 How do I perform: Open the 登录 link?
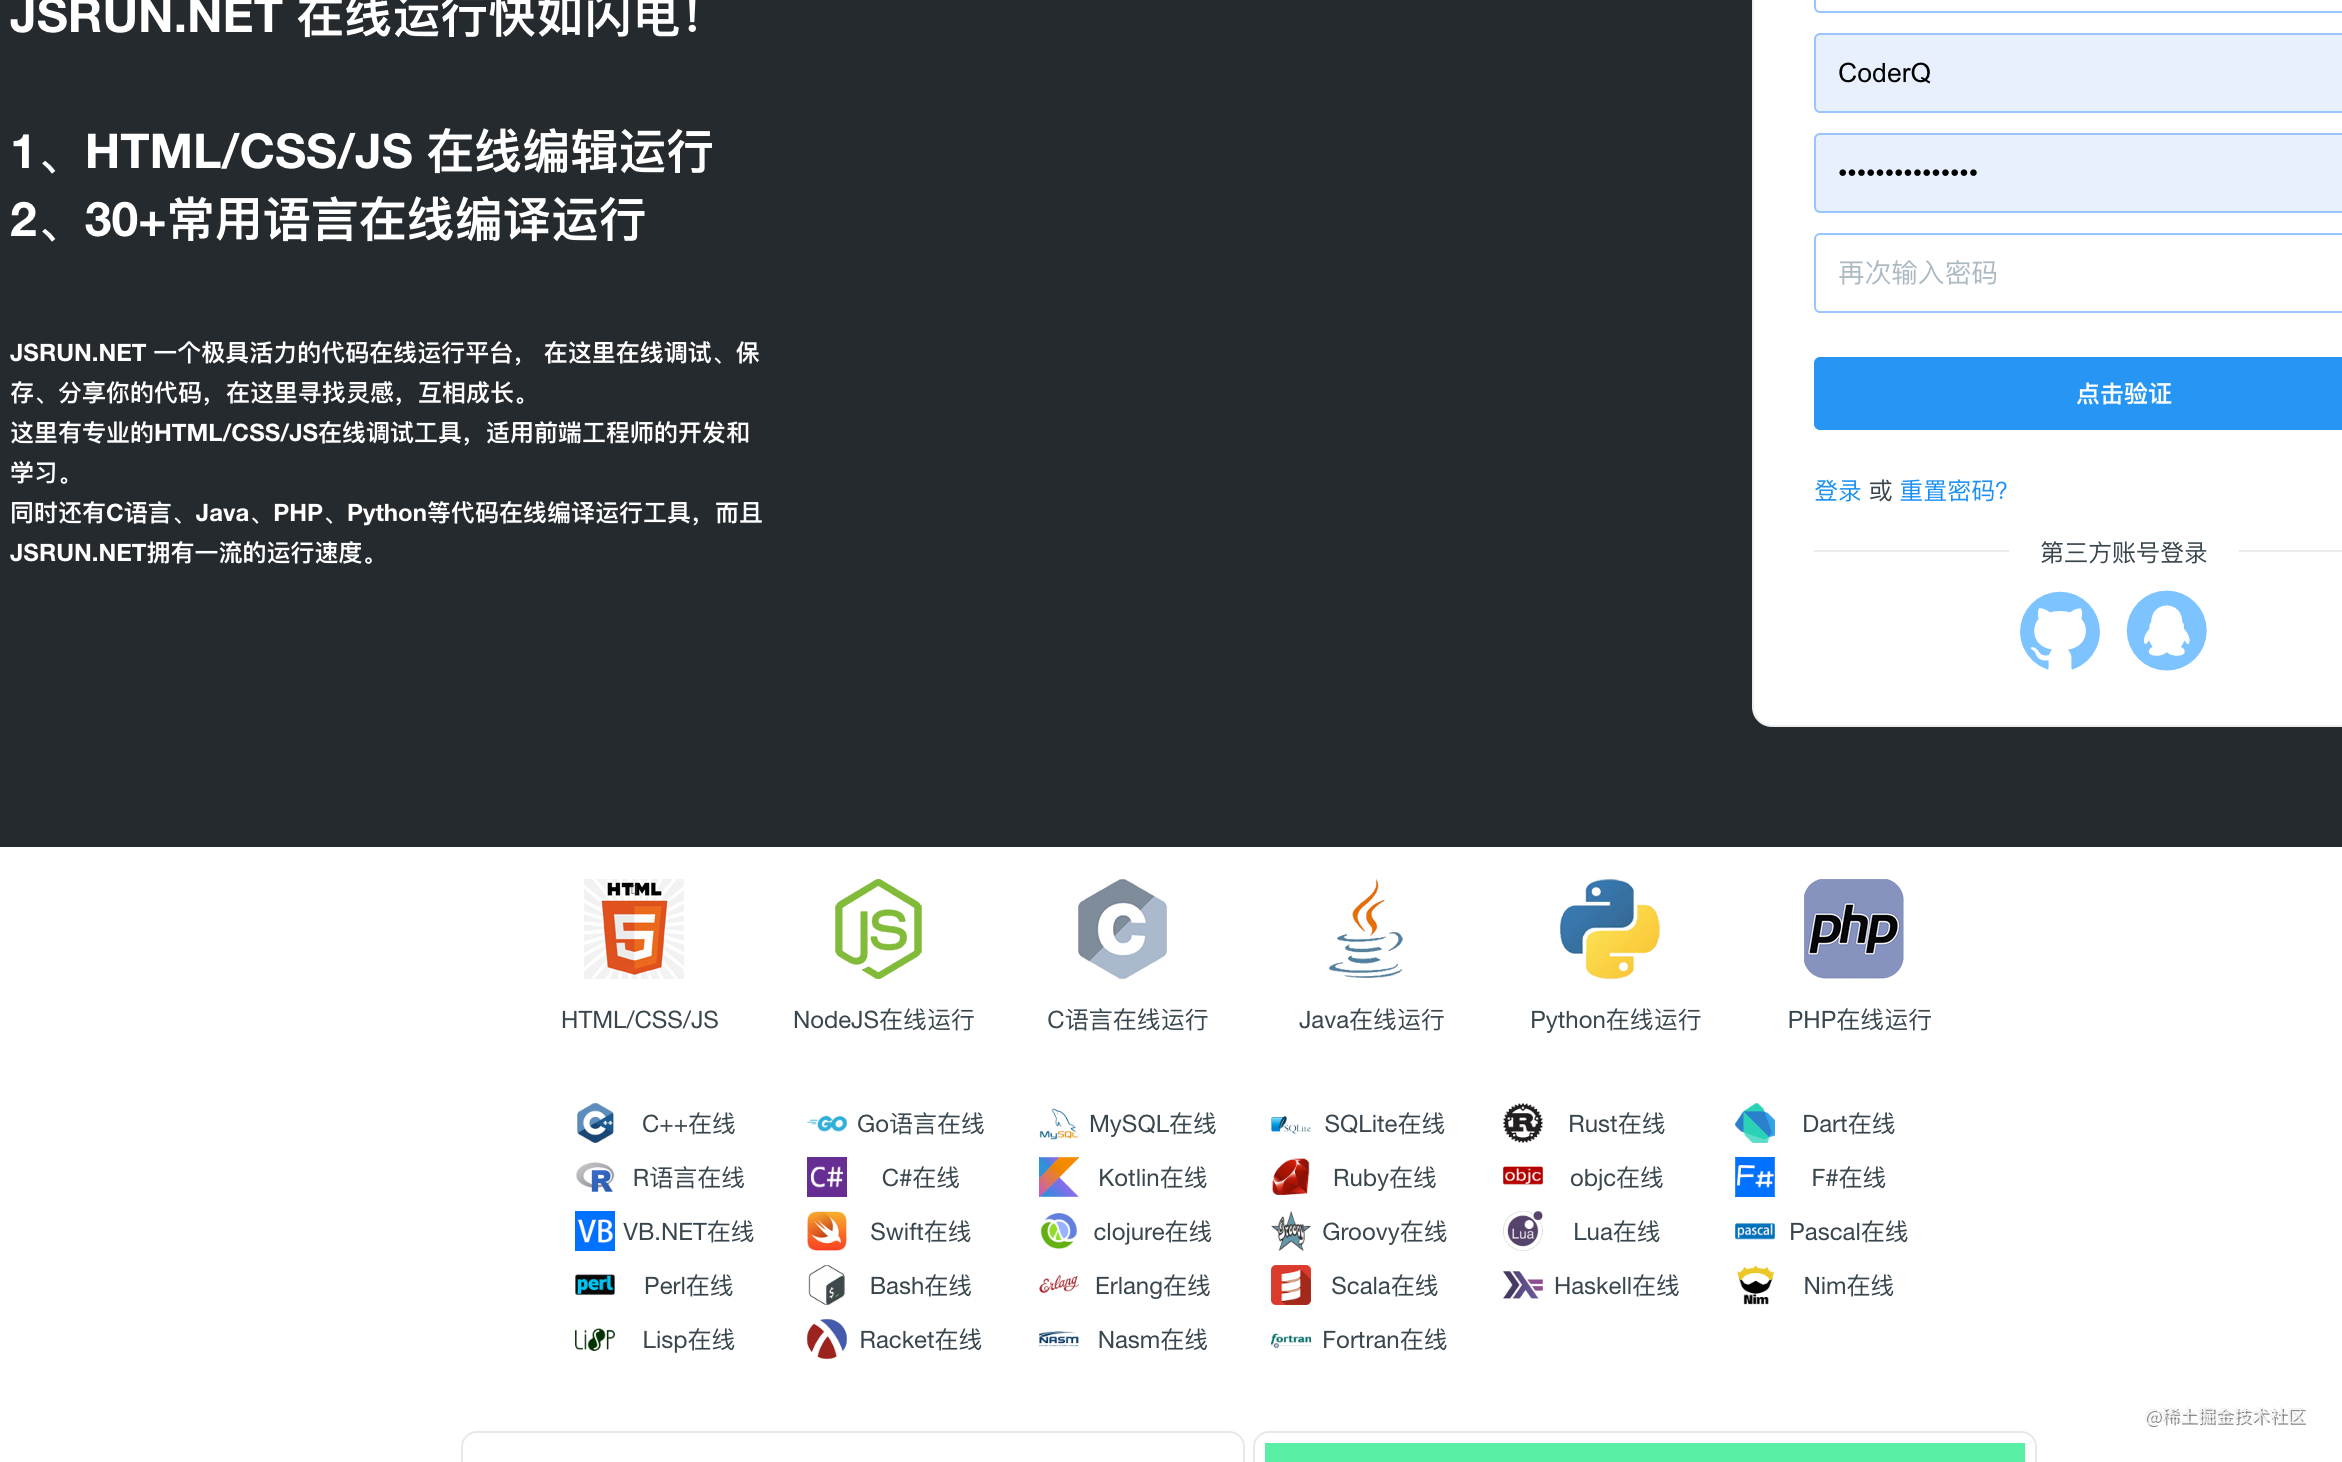[x=1838, y=491]
